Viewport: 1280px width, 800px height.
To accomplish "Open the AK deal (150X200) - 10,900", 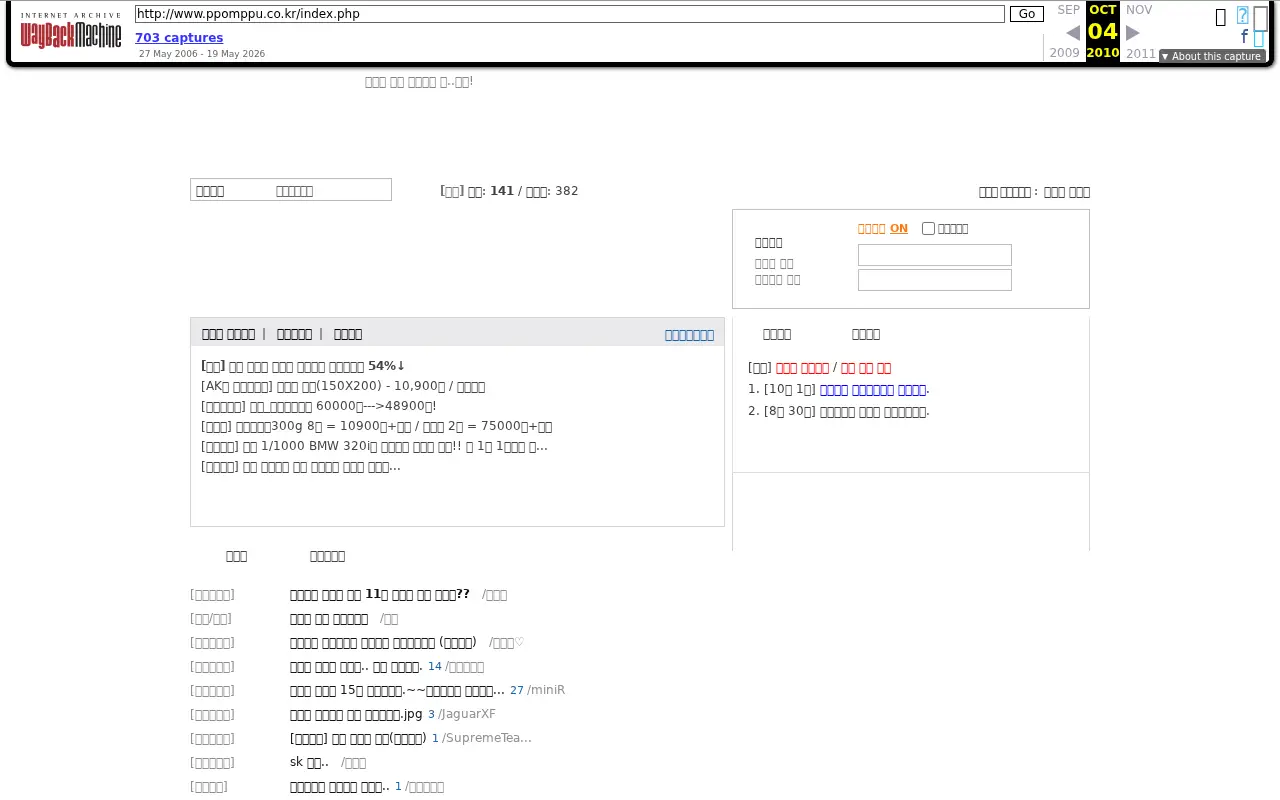I will pyautogui.click(x=343, y=386).
